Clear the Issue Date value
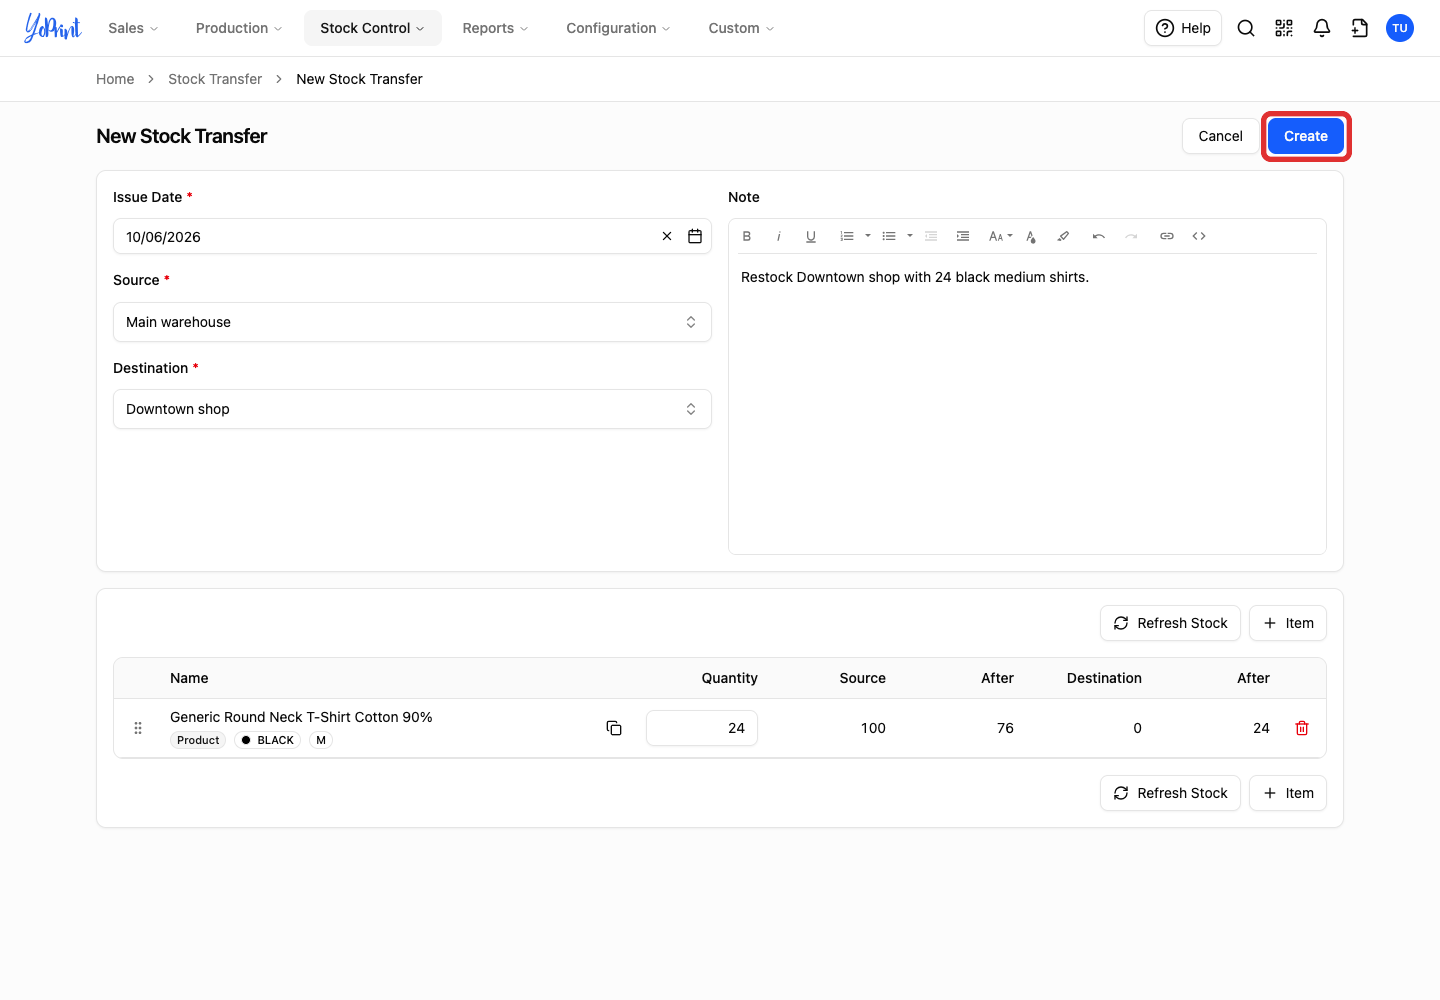This screenshot has width=1440, height=1000. [x=667, y=236]
